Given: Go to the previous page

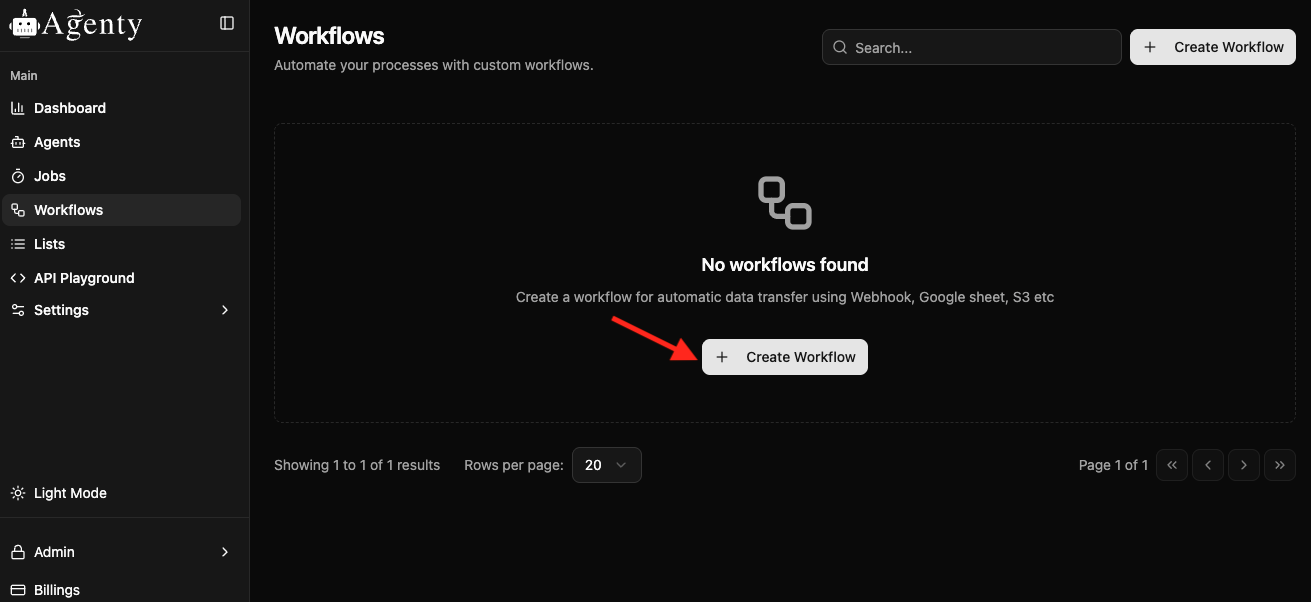Looking at the screenshot, I should [x=1208, y=465].
